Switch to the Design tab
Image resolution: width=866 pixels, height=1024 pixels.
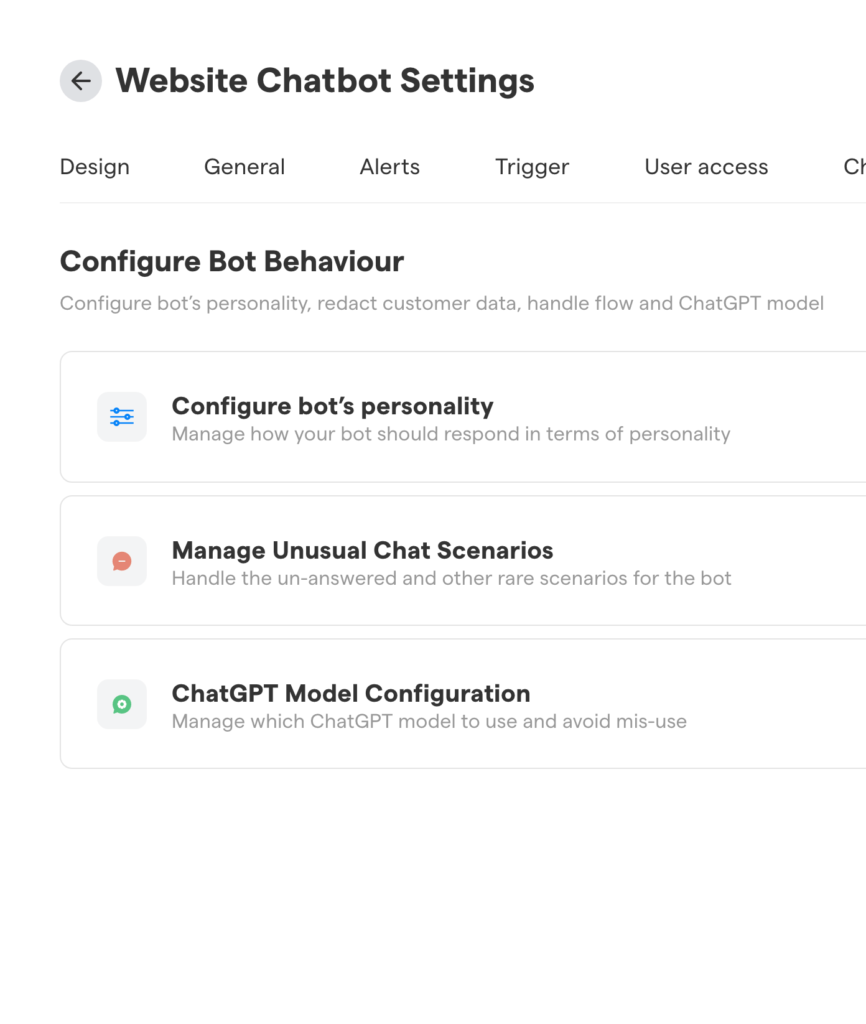click(x=95, y=167)
